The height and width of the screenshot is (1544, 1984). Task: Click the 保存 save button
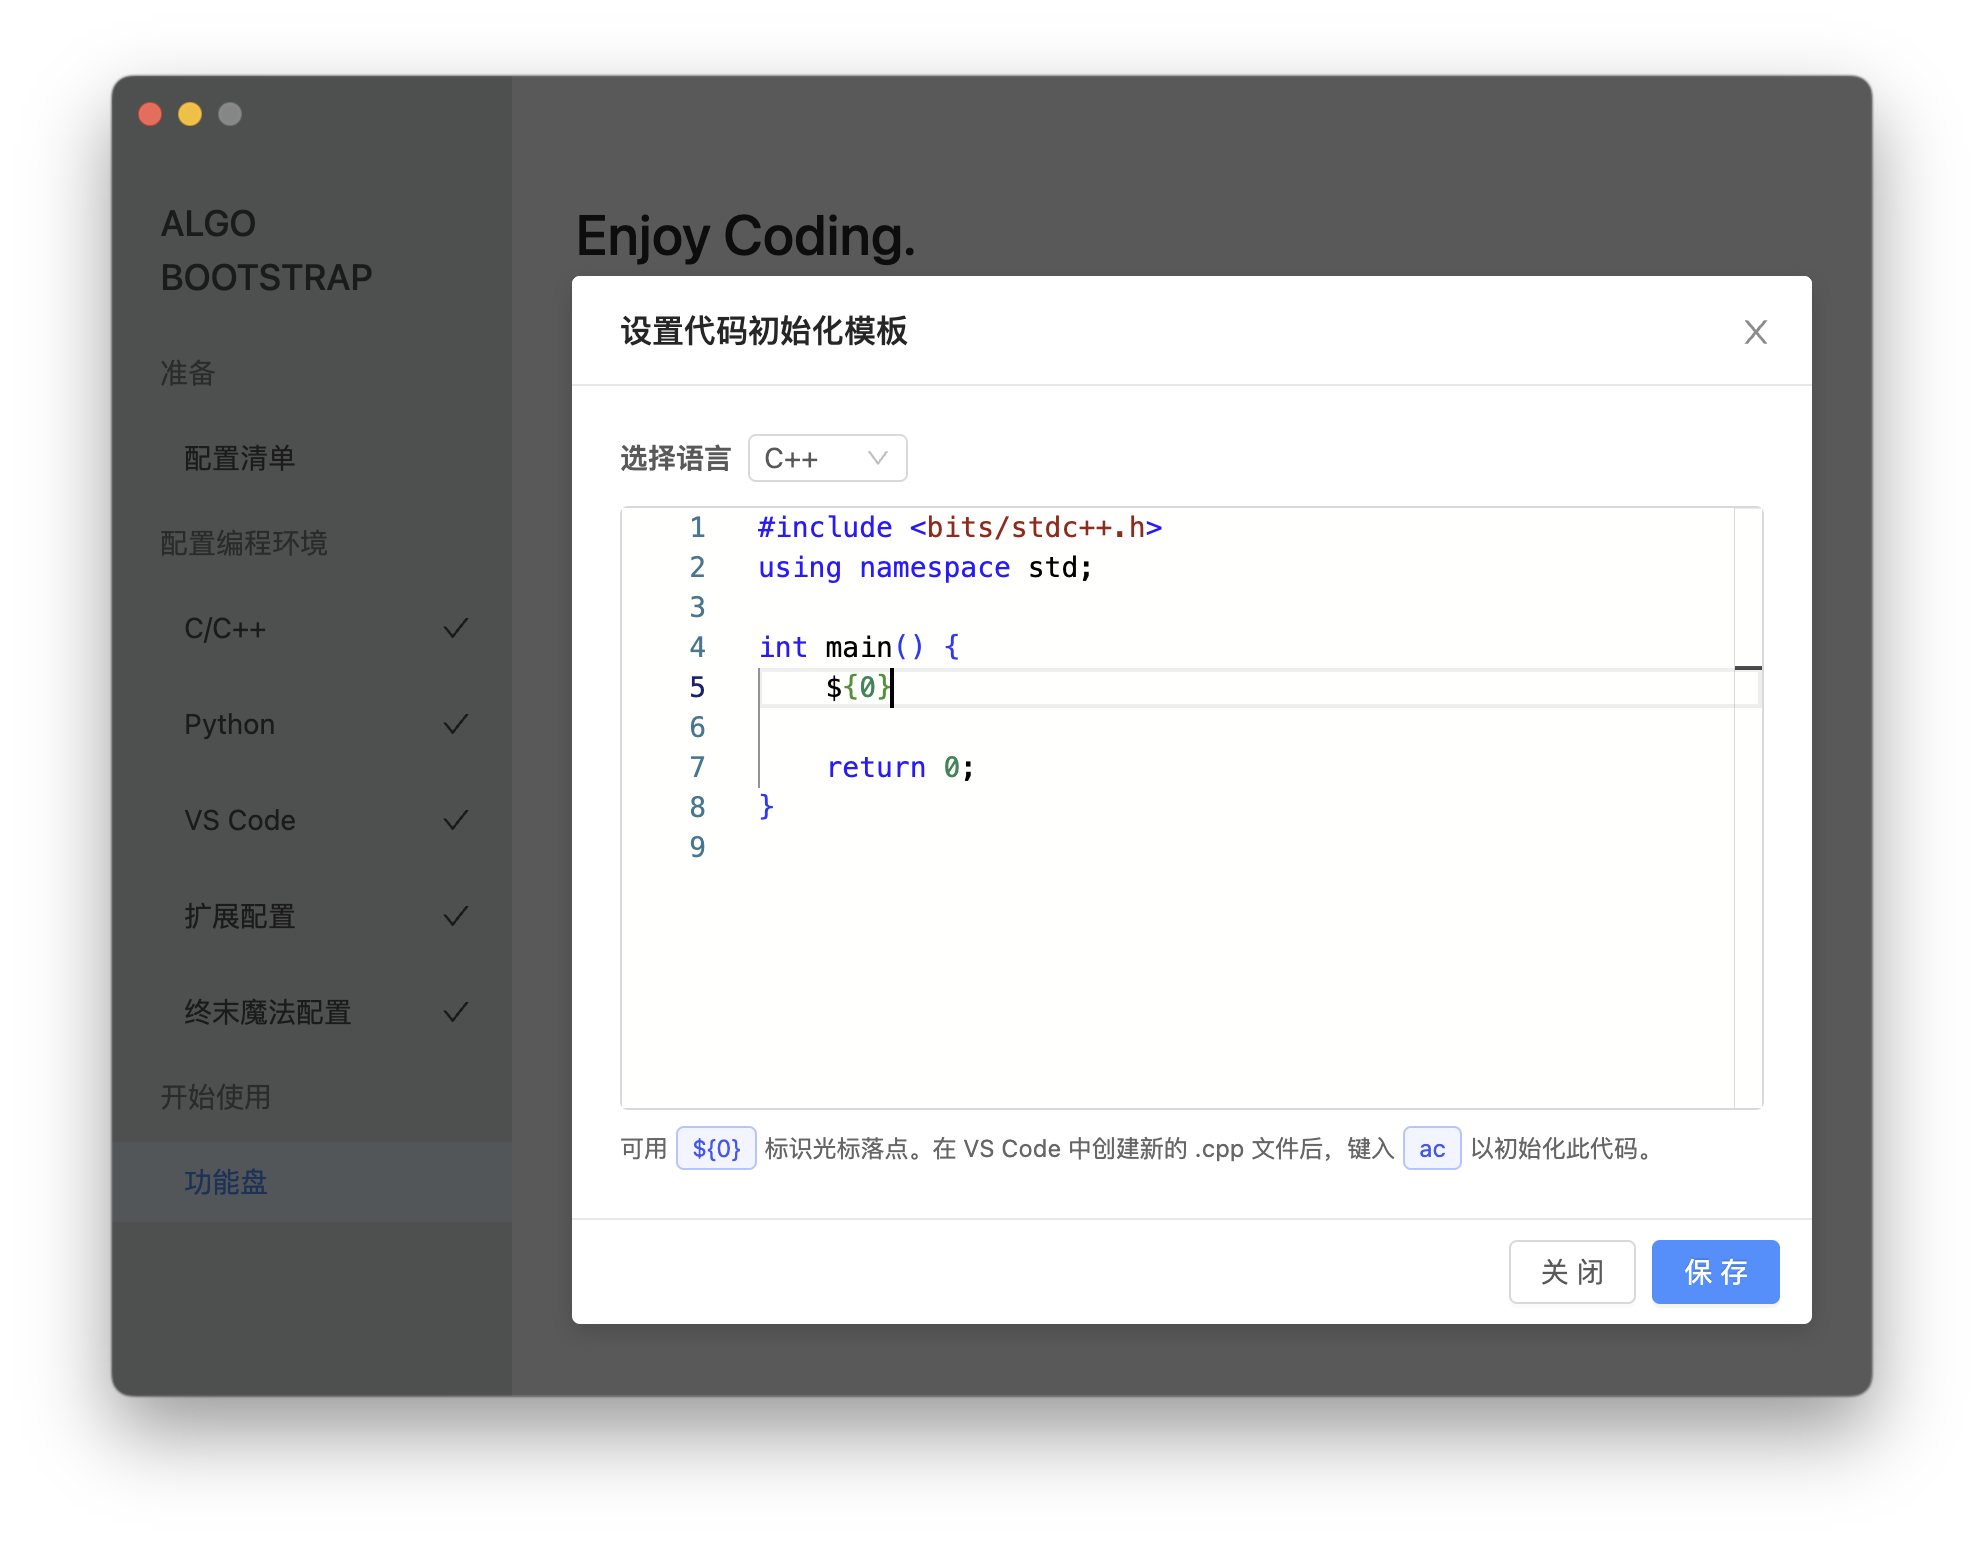pyautogui.click(x=1714, y=1272)
